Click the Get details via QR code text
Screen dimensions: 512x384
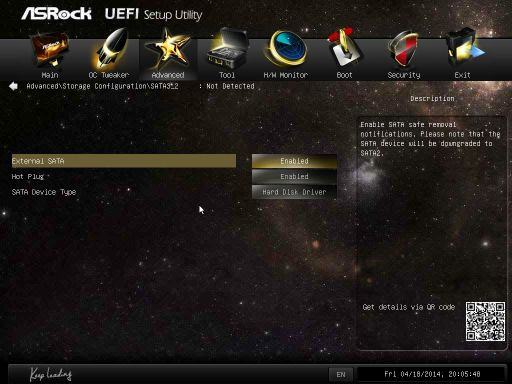click(409, 307)
